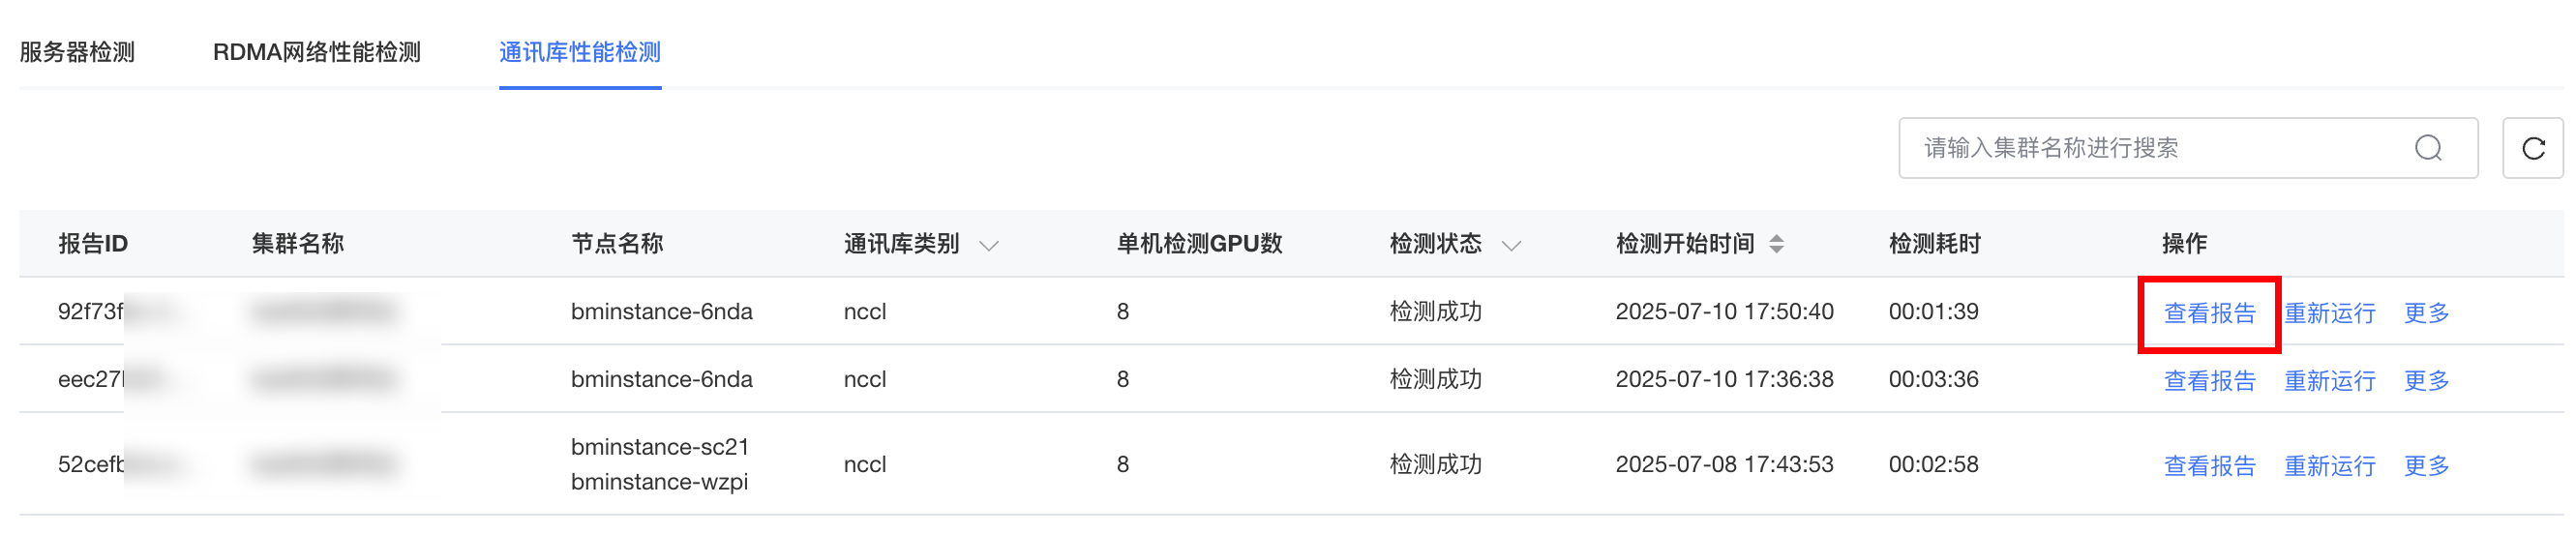
Task: Select the 通讯库性能检测 tab
Action: click(x=580, y=52)
